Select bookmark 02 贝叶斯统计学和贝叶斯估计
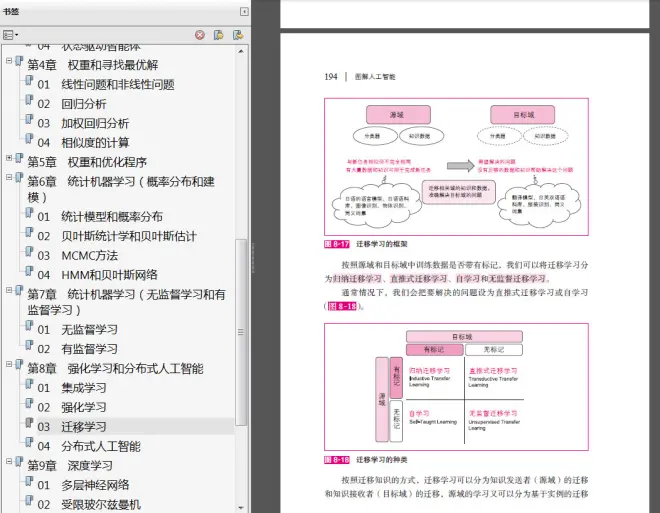 [129, 236]
